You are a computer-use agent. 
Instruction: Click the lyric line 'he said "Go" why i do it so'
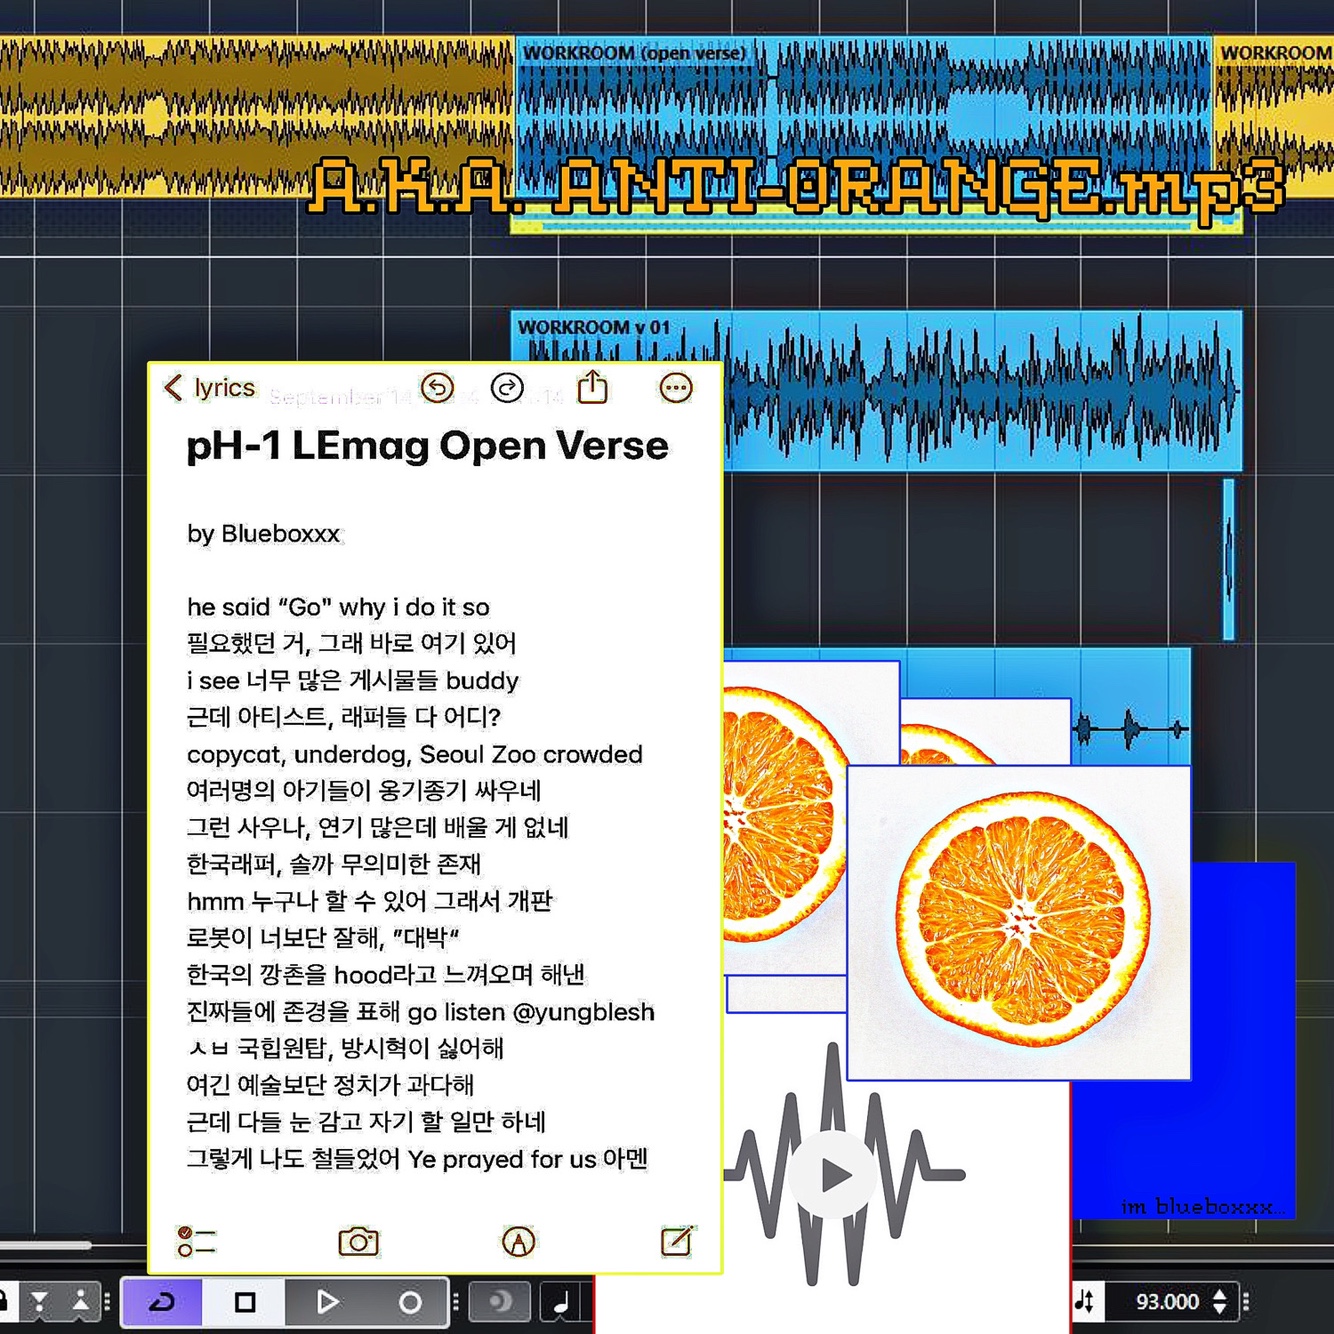(x=338, y=607)
